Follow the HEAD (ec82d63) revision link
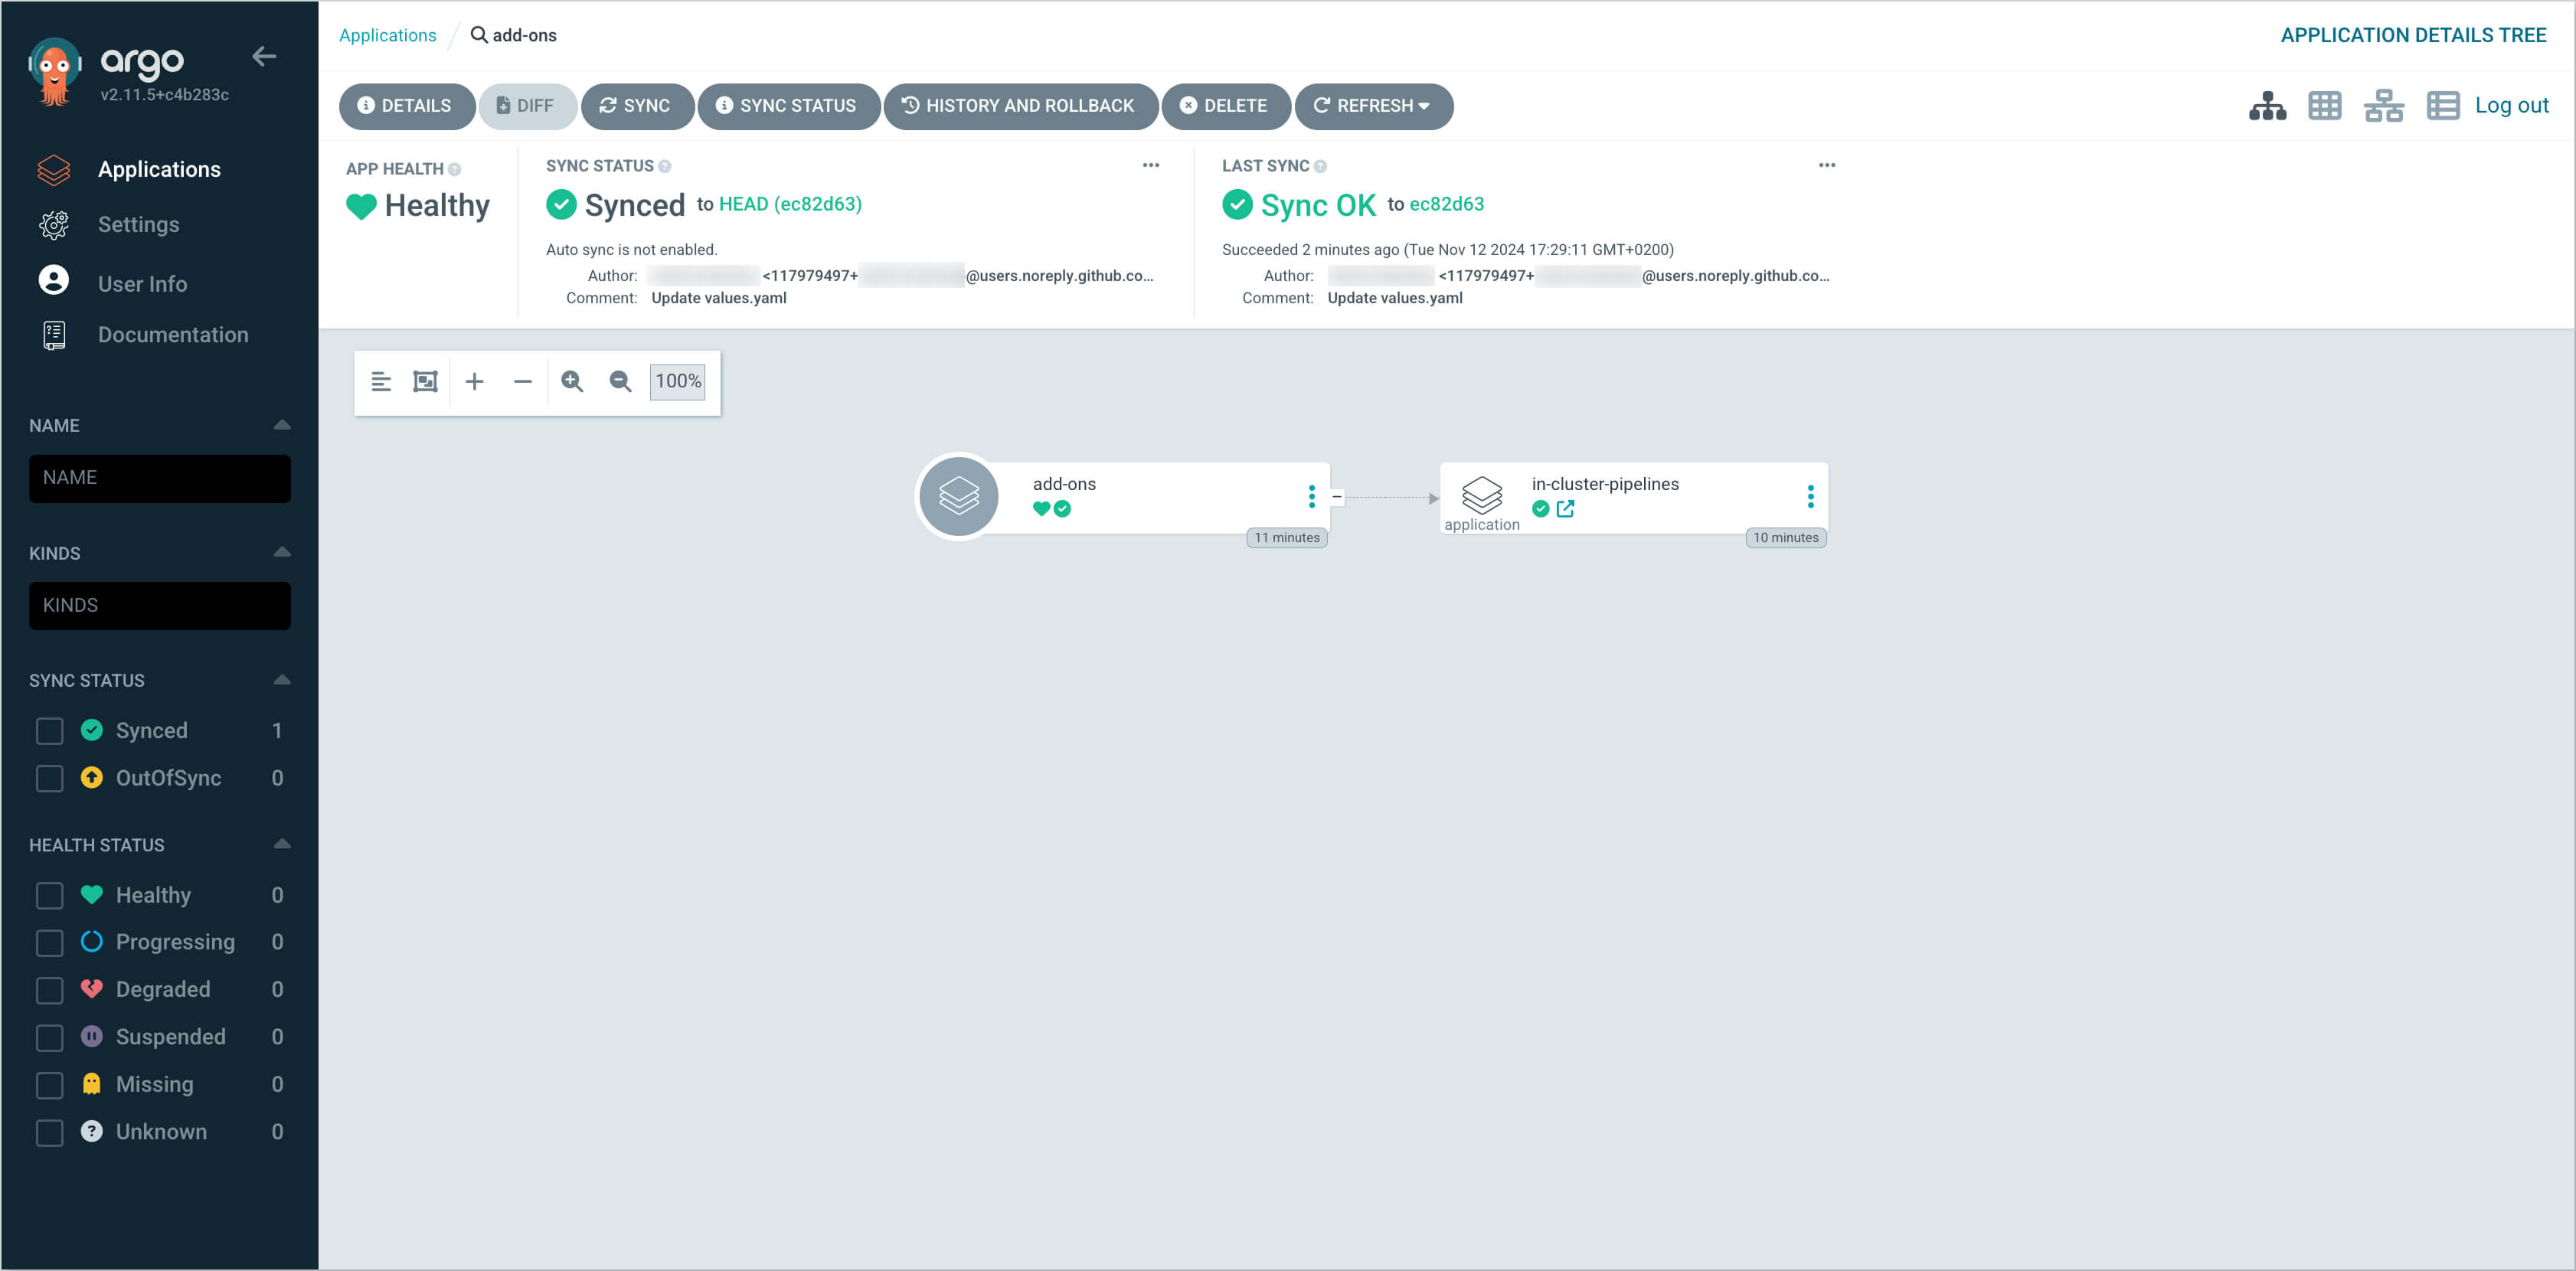 pyautogui.click(x=790, y=204)
